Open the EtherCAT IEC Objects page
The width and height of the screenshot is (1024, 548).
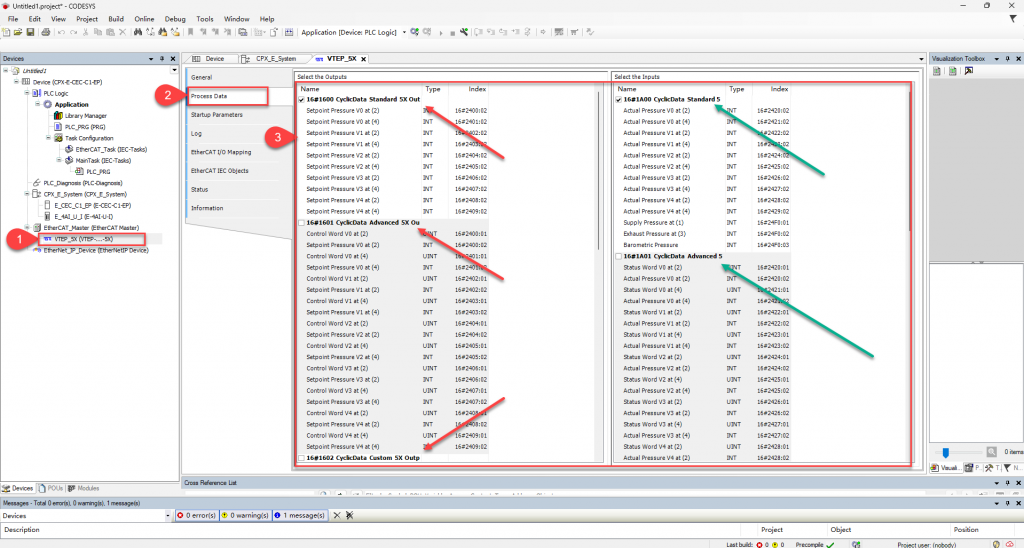pos(219,171)
